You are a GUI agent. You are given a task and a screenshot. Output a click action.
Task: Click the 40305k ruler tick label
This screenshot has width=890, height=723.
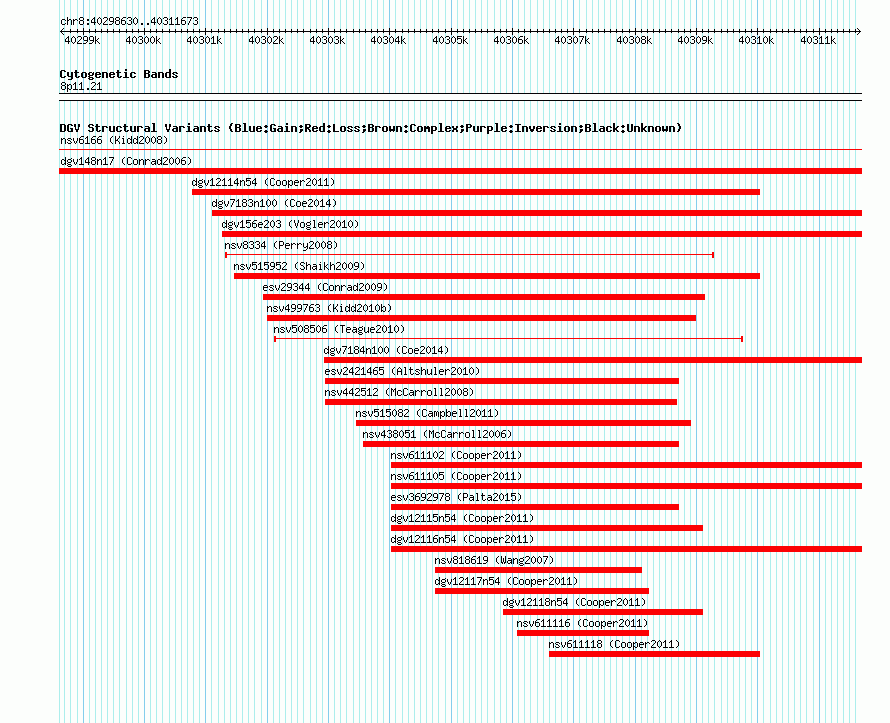pos(450,40)
